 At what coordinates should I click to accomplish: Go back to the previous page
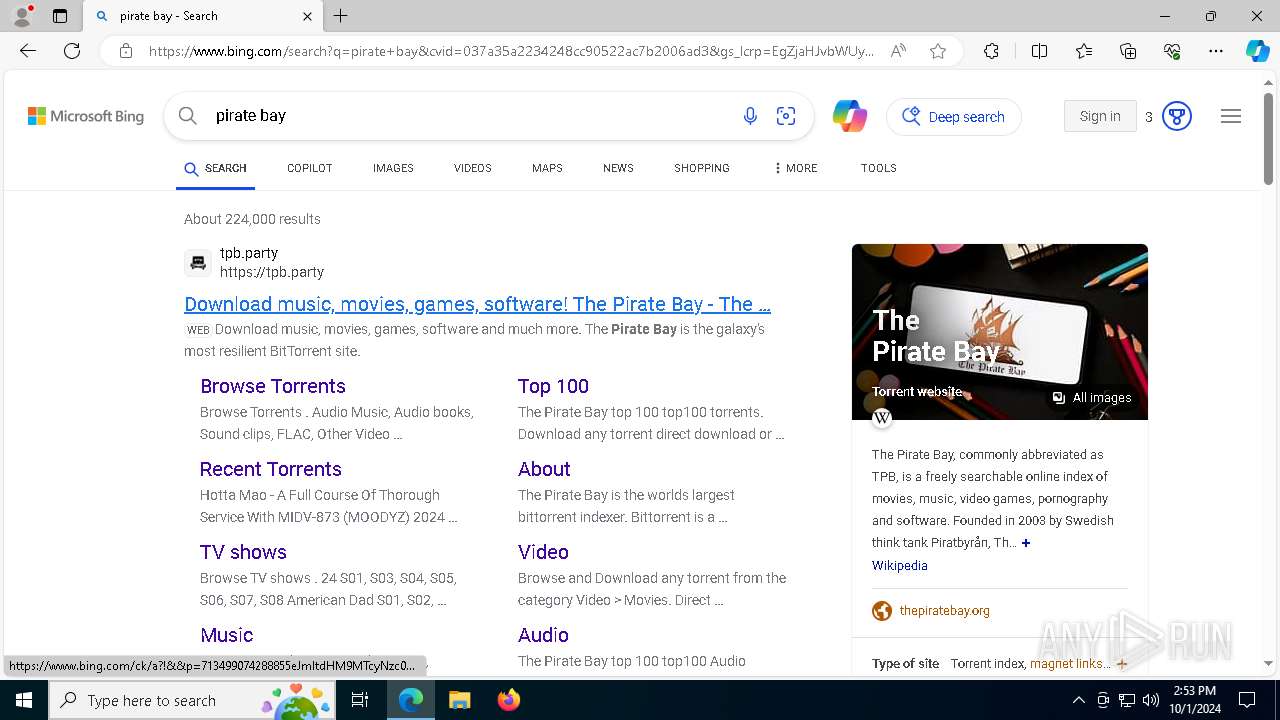28,51
